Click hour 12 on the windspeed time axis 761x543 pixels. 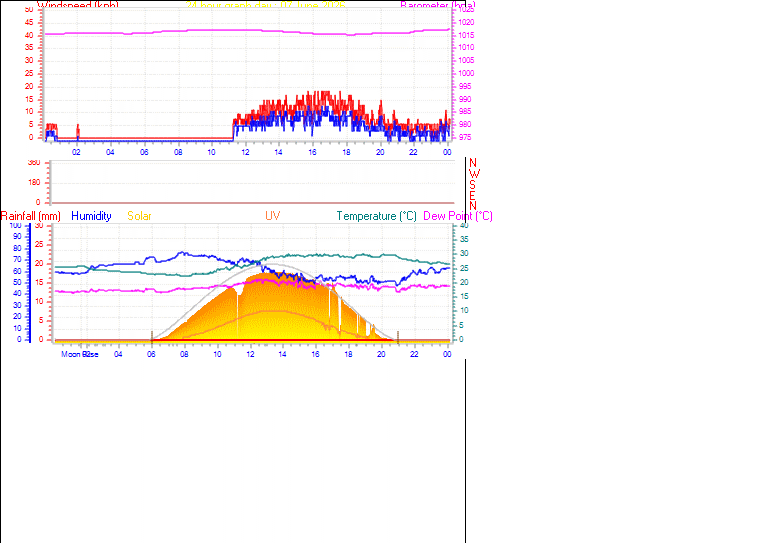pos(245,152)
